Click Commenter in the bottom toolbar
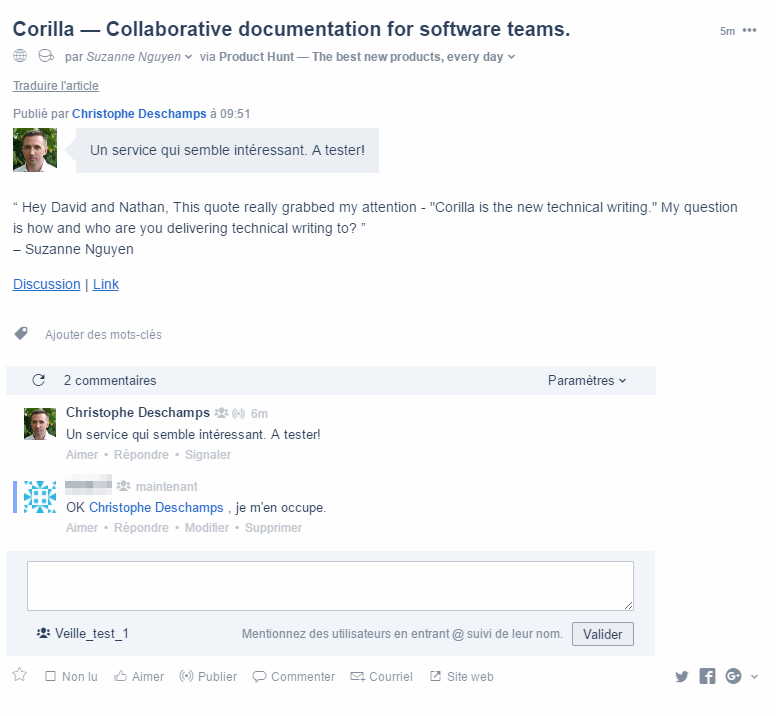Image resolution: width=776 pixels, height=716 pixels. click(294, 677)
